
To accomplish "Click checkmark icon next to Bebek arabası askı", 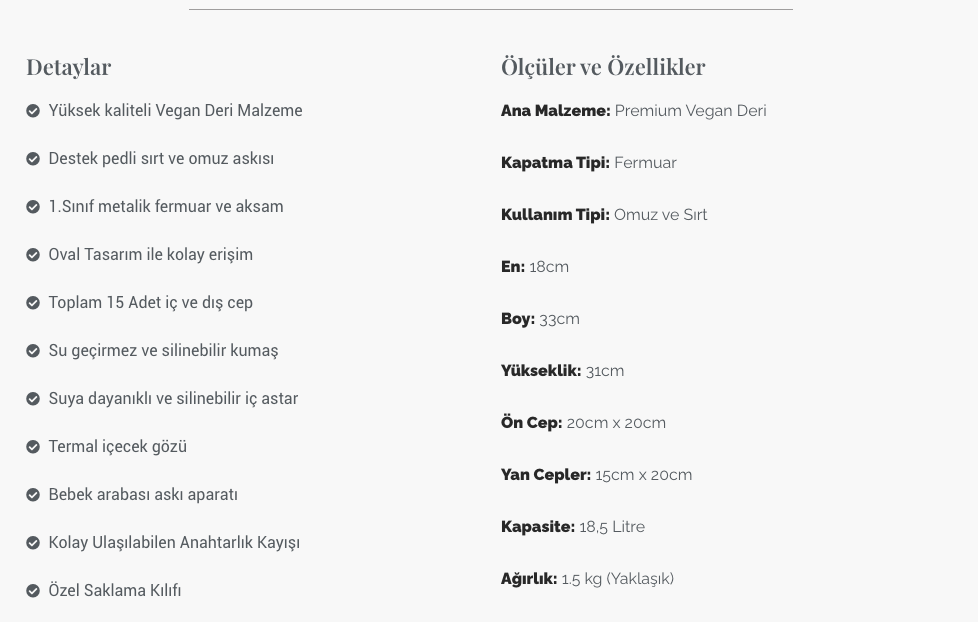I will point(33,495).
